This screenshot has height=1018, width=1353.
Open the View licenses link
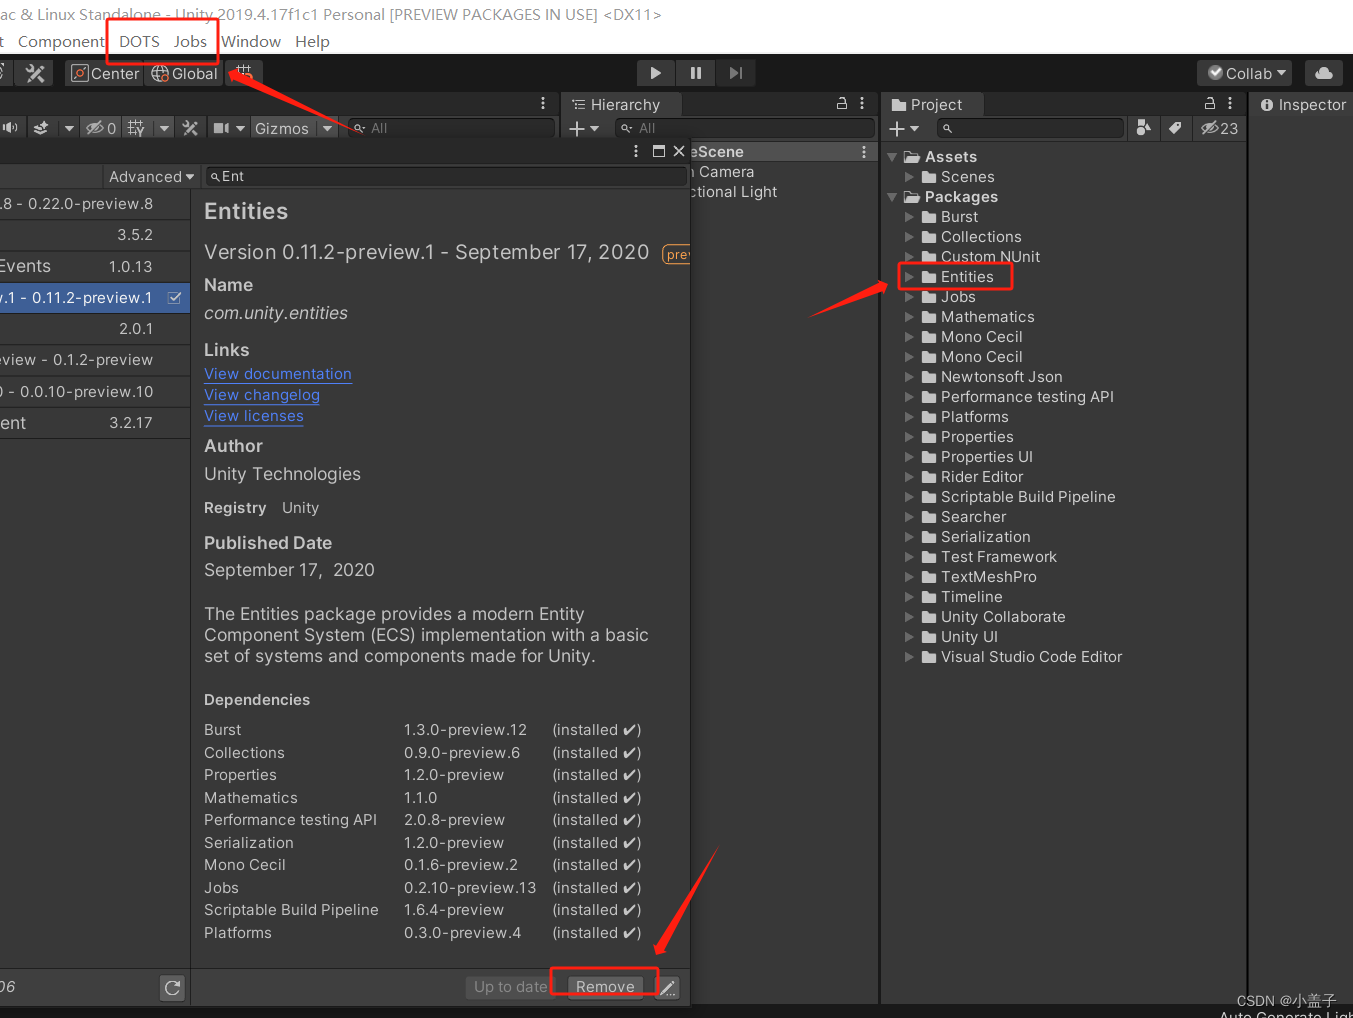point(254,416)
